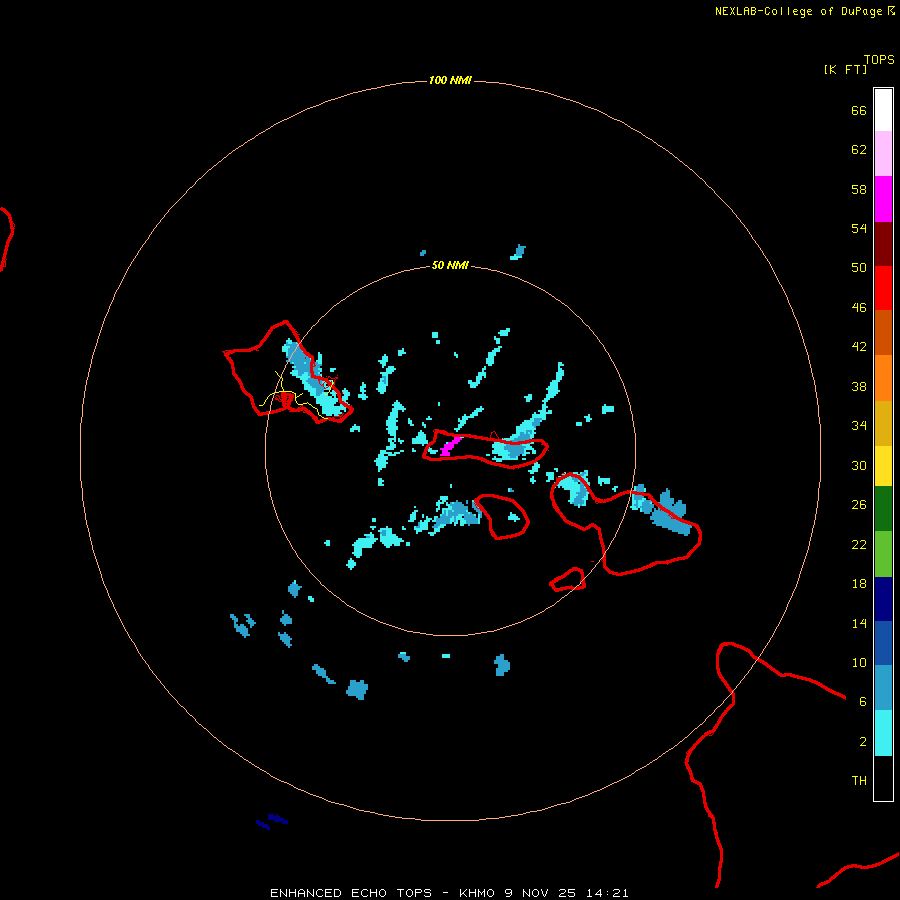Click the cyan 10 kft legend swatch

coord(883,733)
